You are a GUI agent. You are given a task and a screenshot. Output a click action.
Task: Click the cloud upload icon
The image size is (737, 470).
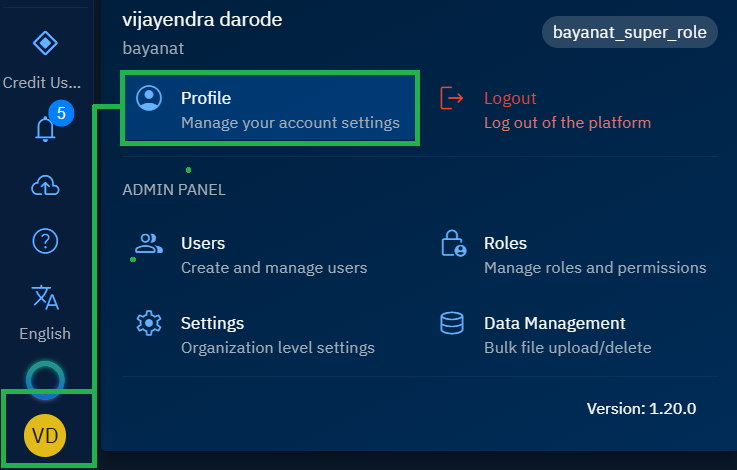(45, 186)
